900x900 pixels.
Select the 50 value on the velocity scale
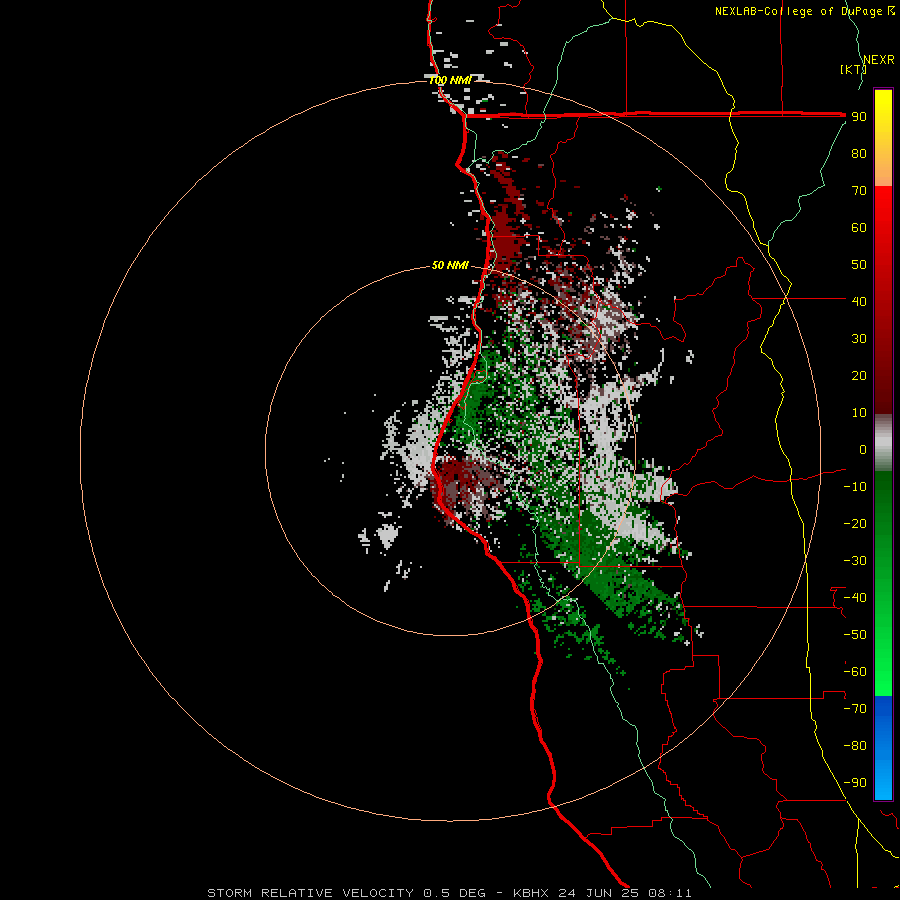click(x=859, y=265)
